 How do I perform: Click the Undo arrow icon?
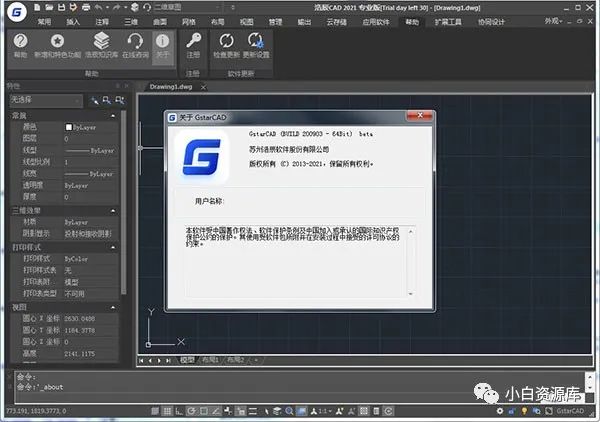98,7
